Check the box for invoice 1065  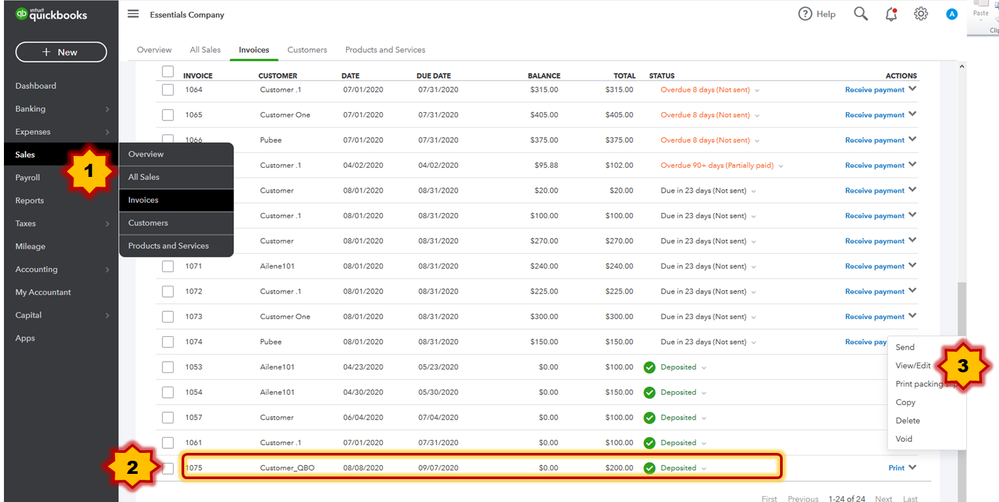pos(168,115)
